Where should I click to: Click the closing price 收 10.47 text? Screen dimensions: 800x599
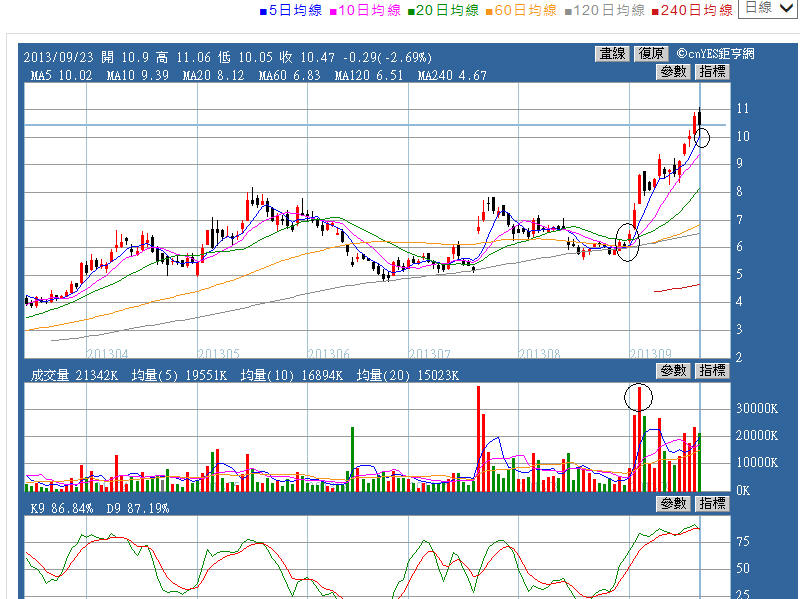pos(307,57)
